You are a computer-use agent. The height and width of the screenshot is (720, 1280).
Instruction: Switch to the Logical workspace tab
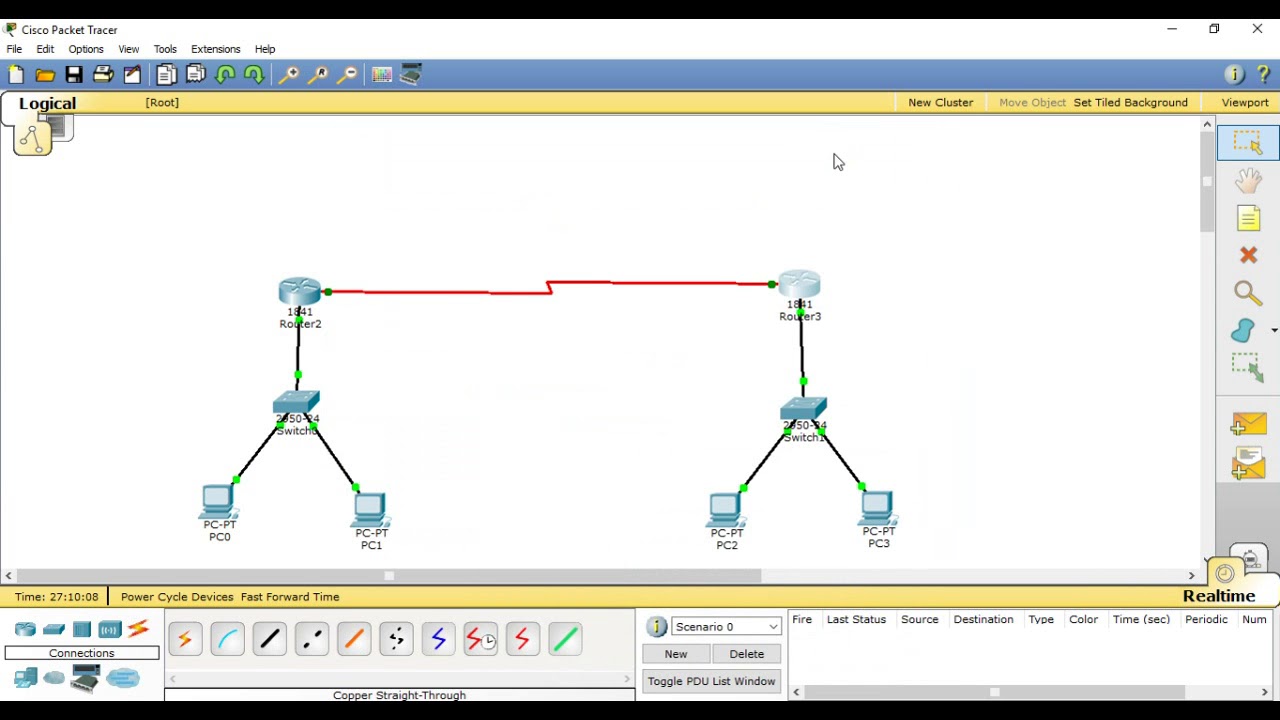click(x=47, y=104)
